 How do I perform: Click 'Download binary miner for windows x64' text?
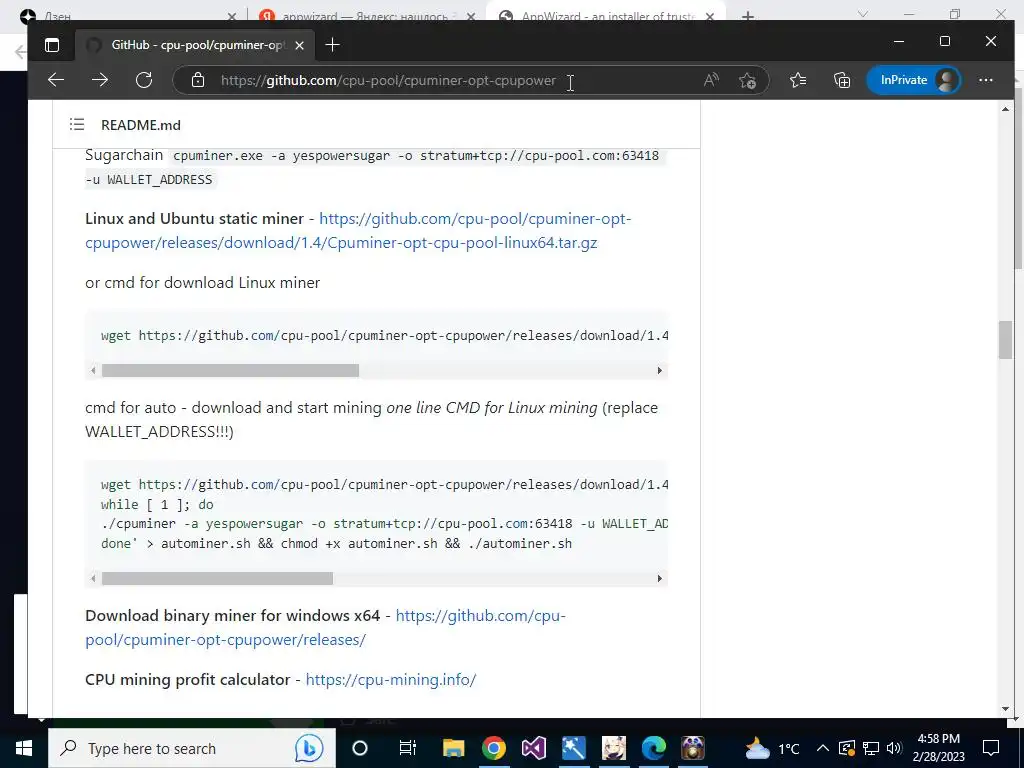tap(232, 616)
